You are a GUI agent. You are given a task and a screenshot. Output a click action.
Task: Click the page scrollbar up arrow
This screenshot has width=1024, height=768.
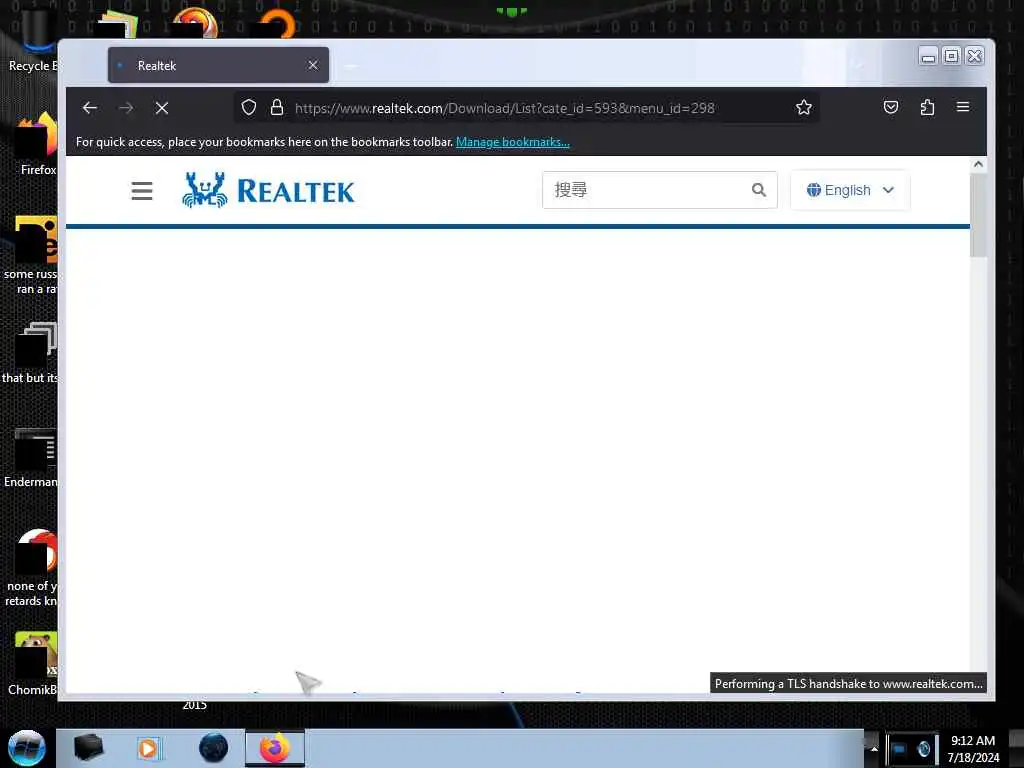(978, 164)
